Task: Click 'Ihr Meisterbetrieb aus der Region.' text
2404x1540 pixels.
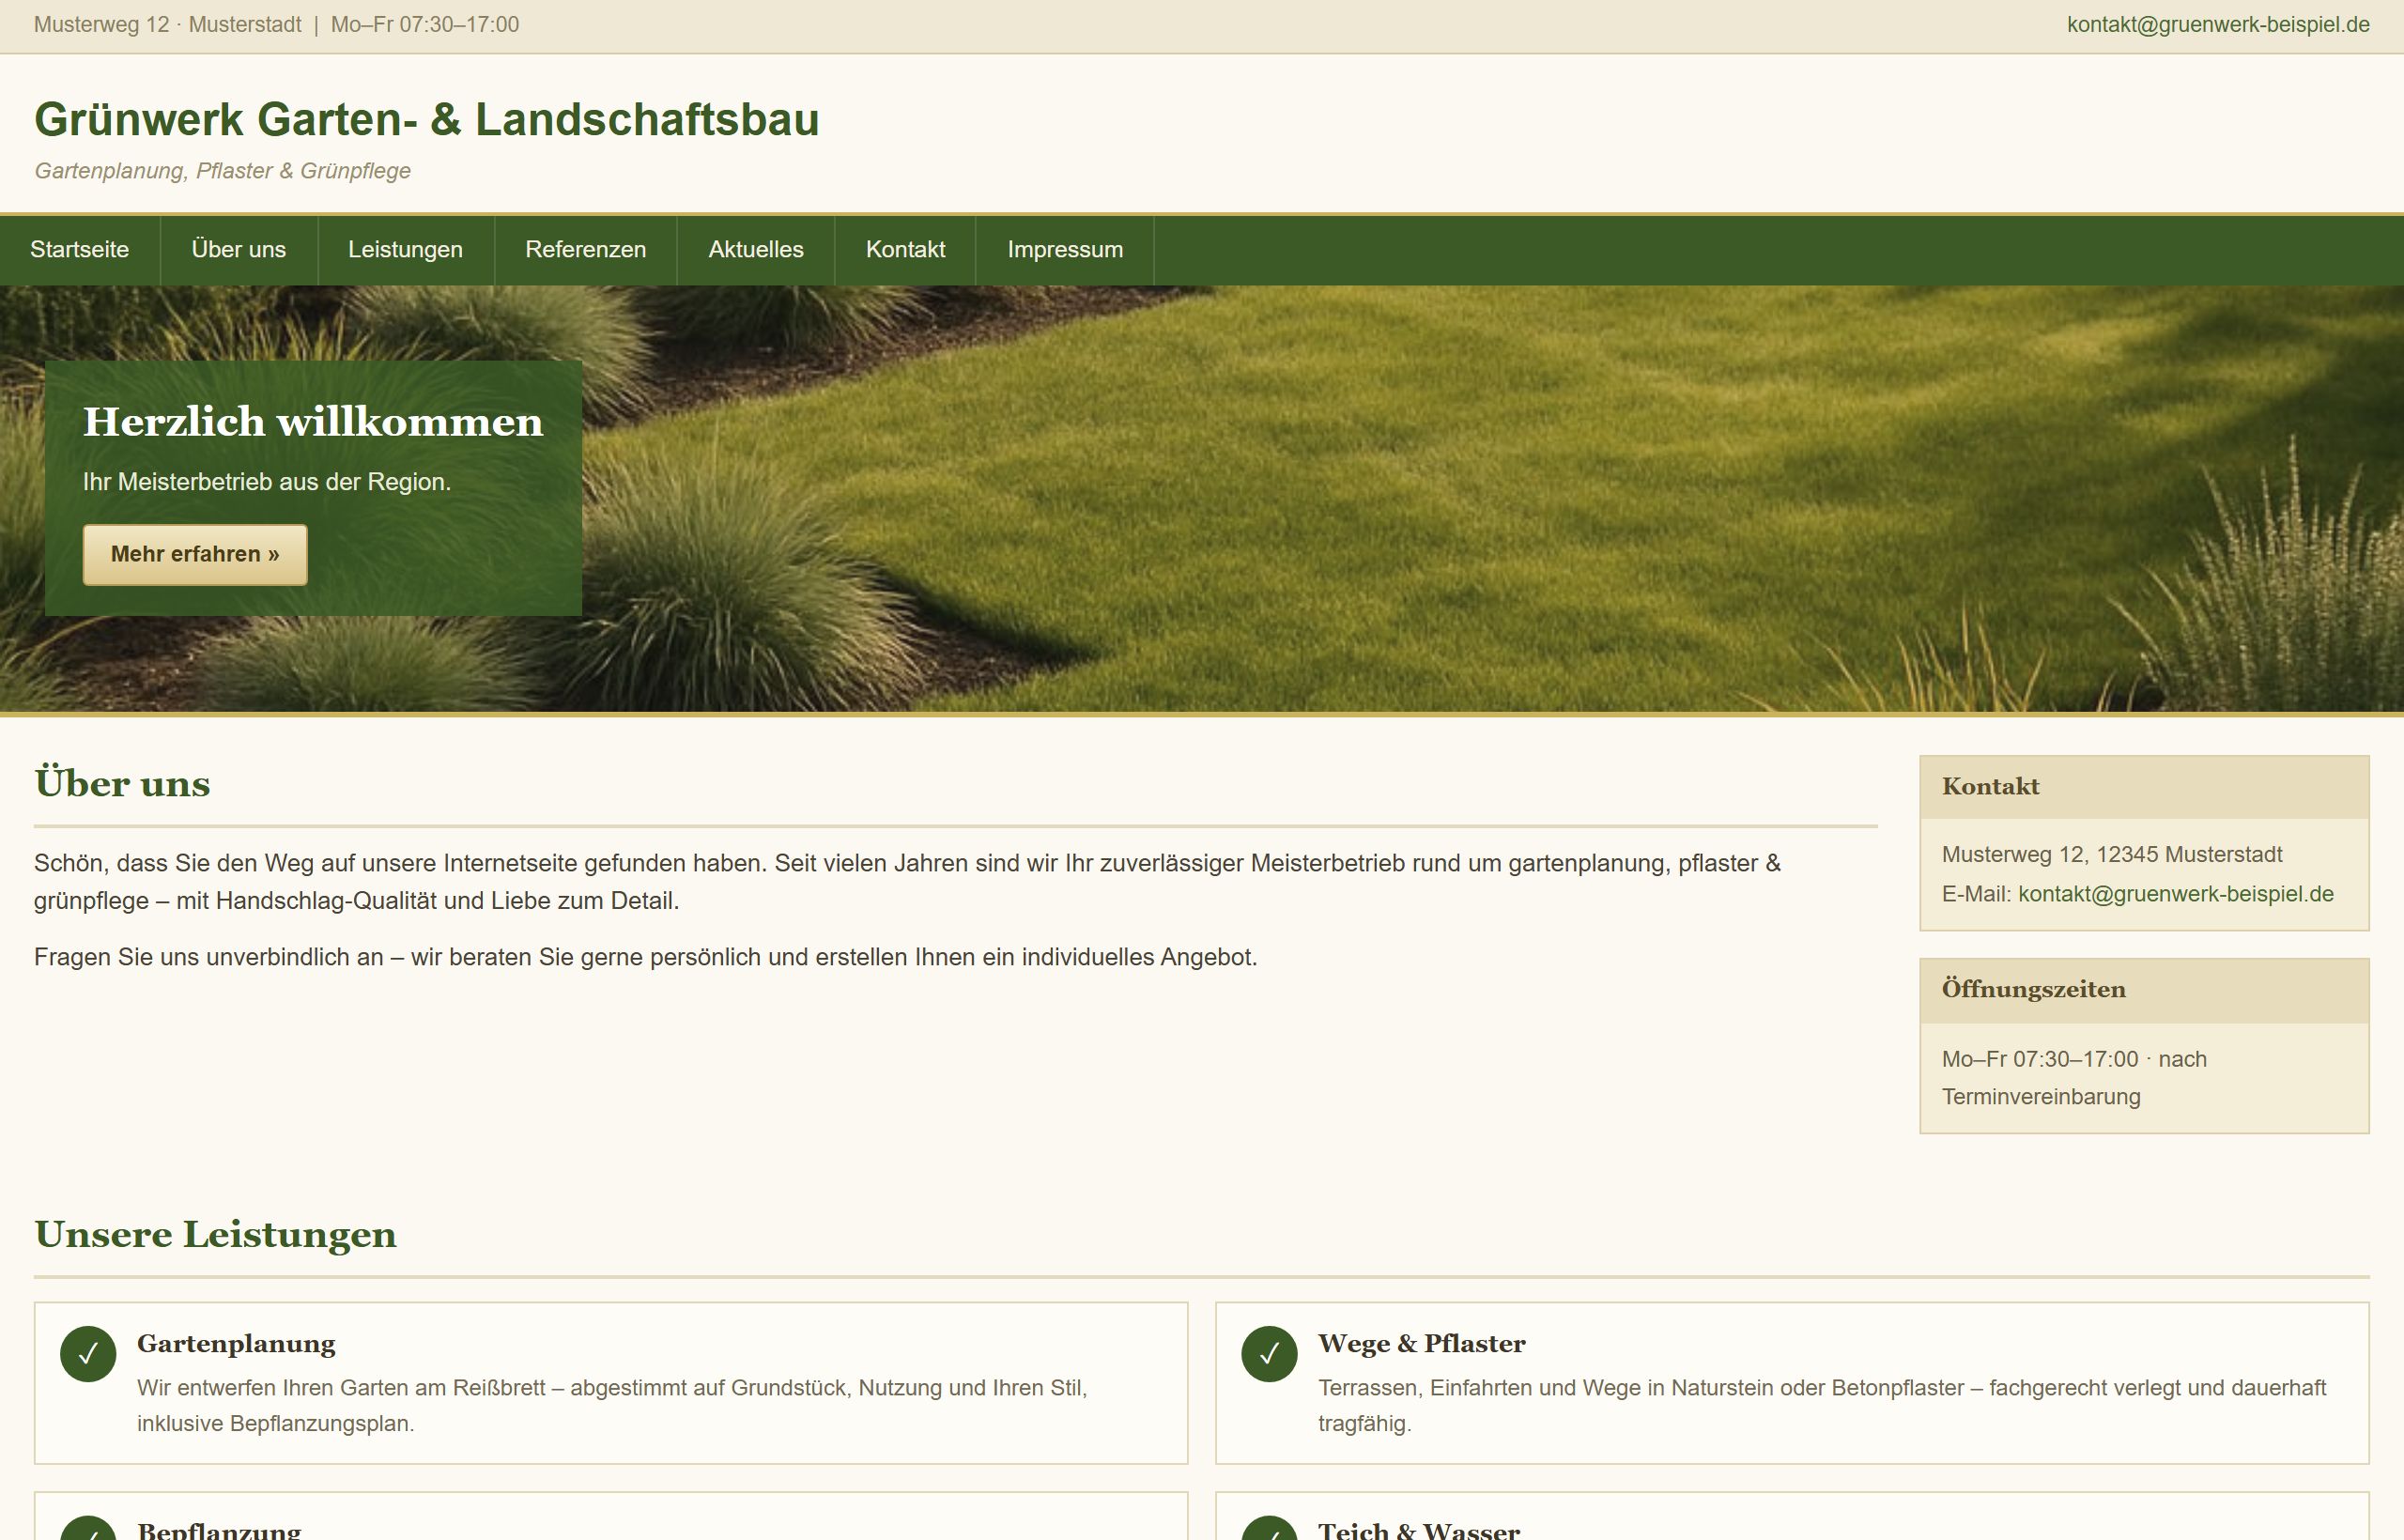Action: [x=267, y=482]
